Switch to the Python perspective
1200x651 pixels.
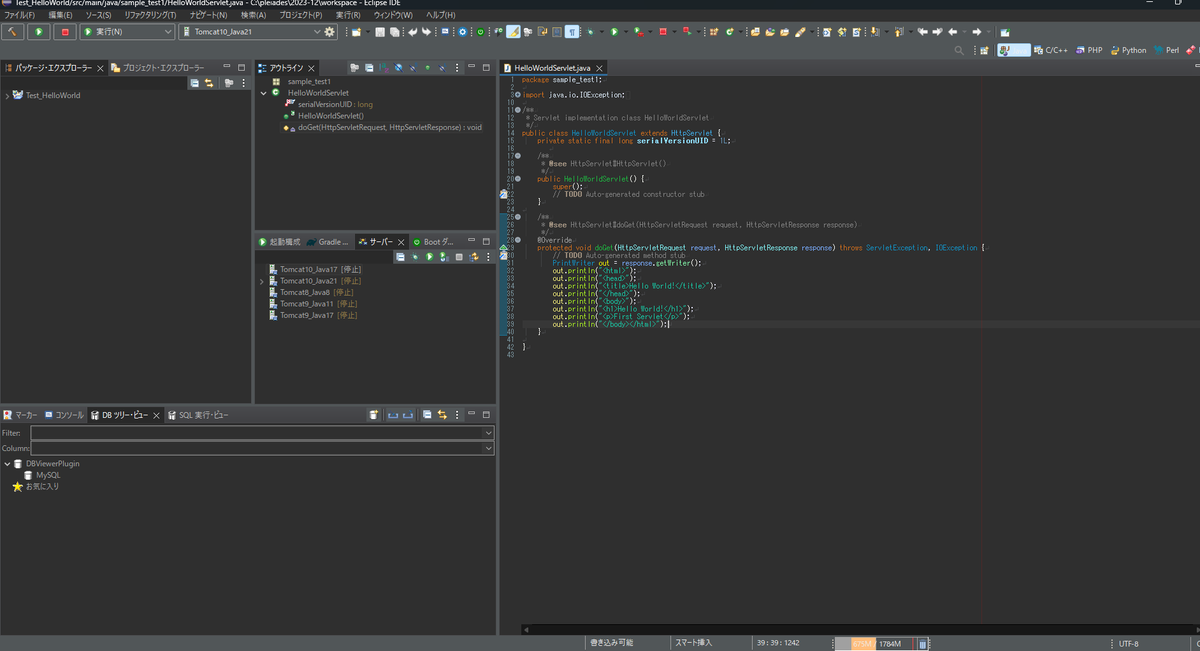tap(1127, 50)
